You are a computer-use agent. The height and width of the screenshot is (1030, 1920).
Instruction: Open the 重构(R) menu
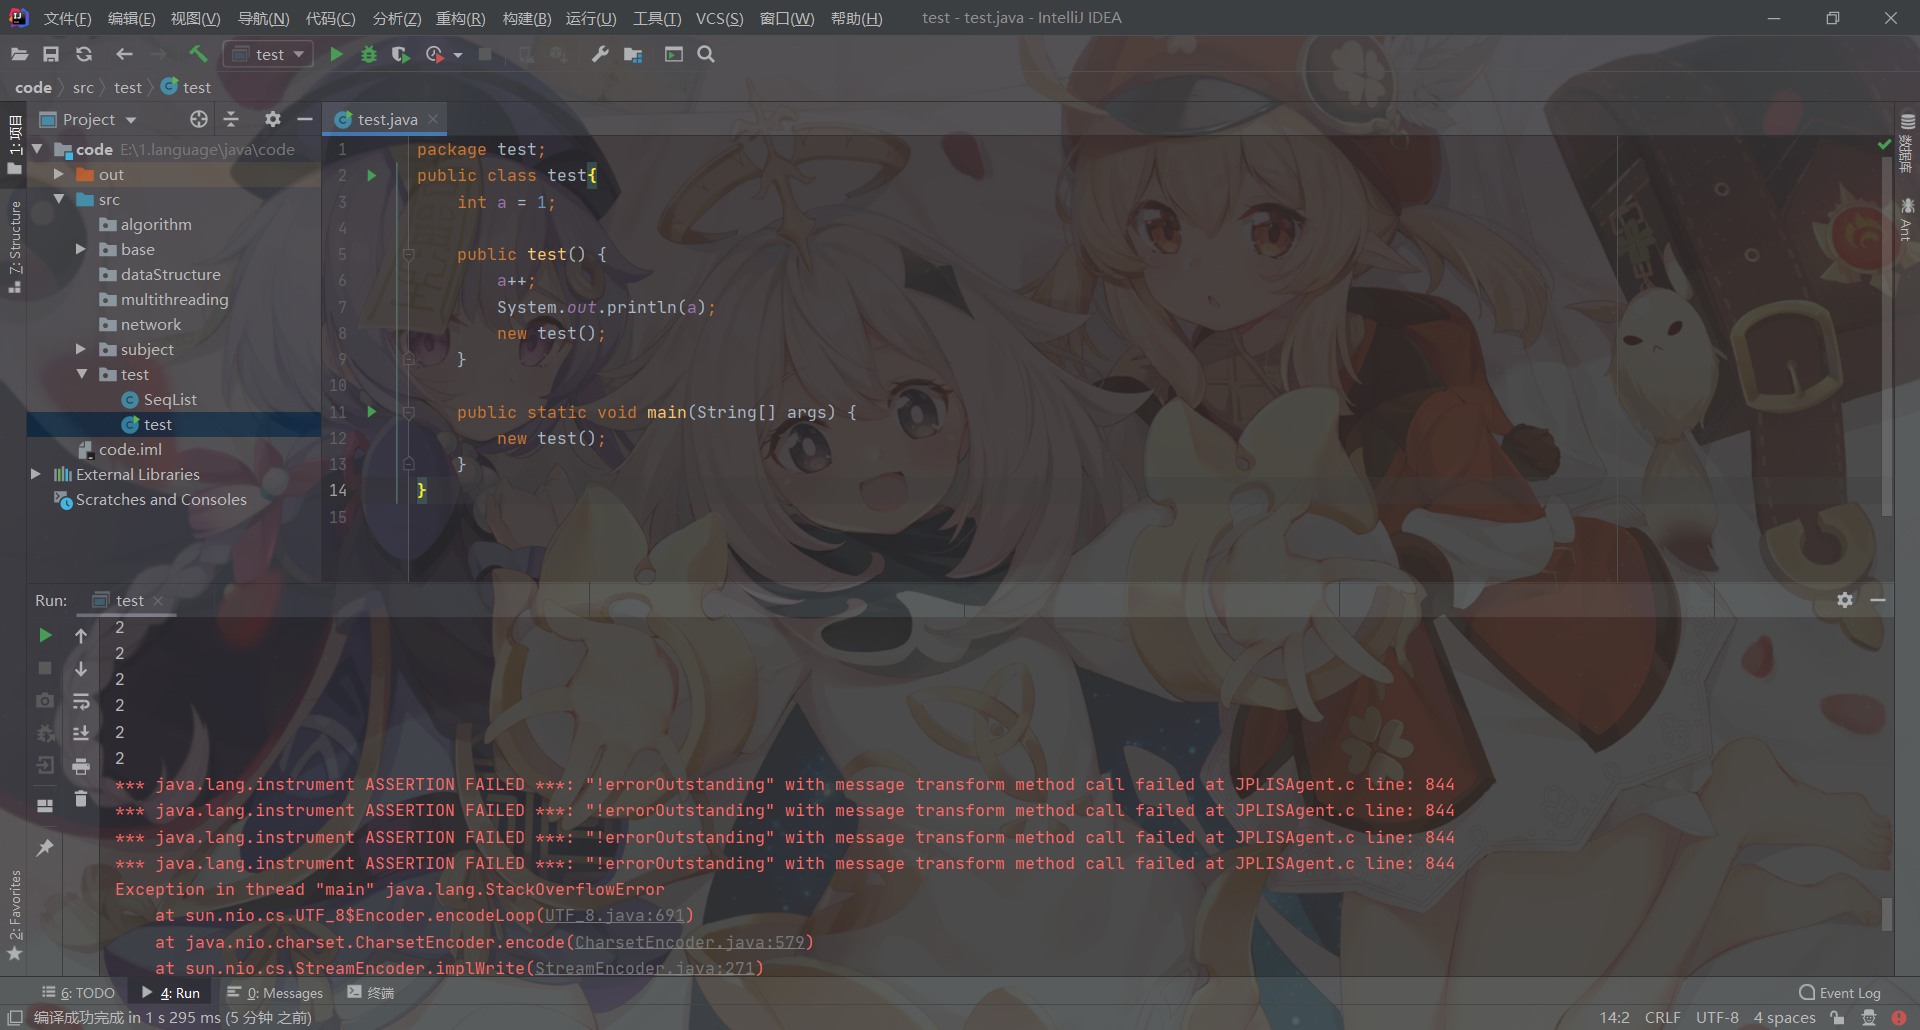click(x=460, y=18)
